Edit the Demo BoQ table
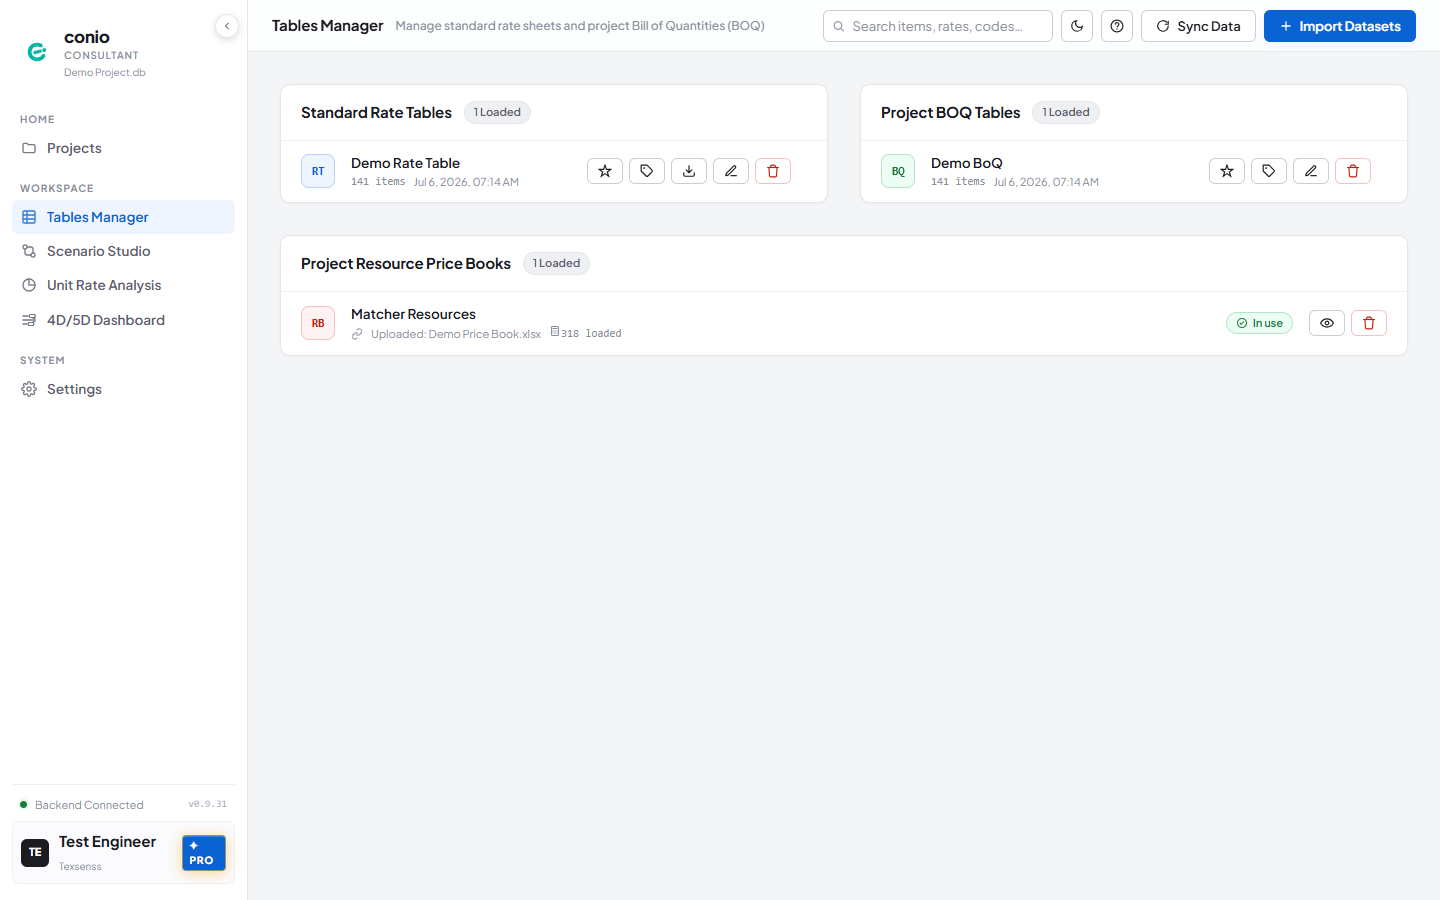 pyautogui.click(x=1311, y=171)
